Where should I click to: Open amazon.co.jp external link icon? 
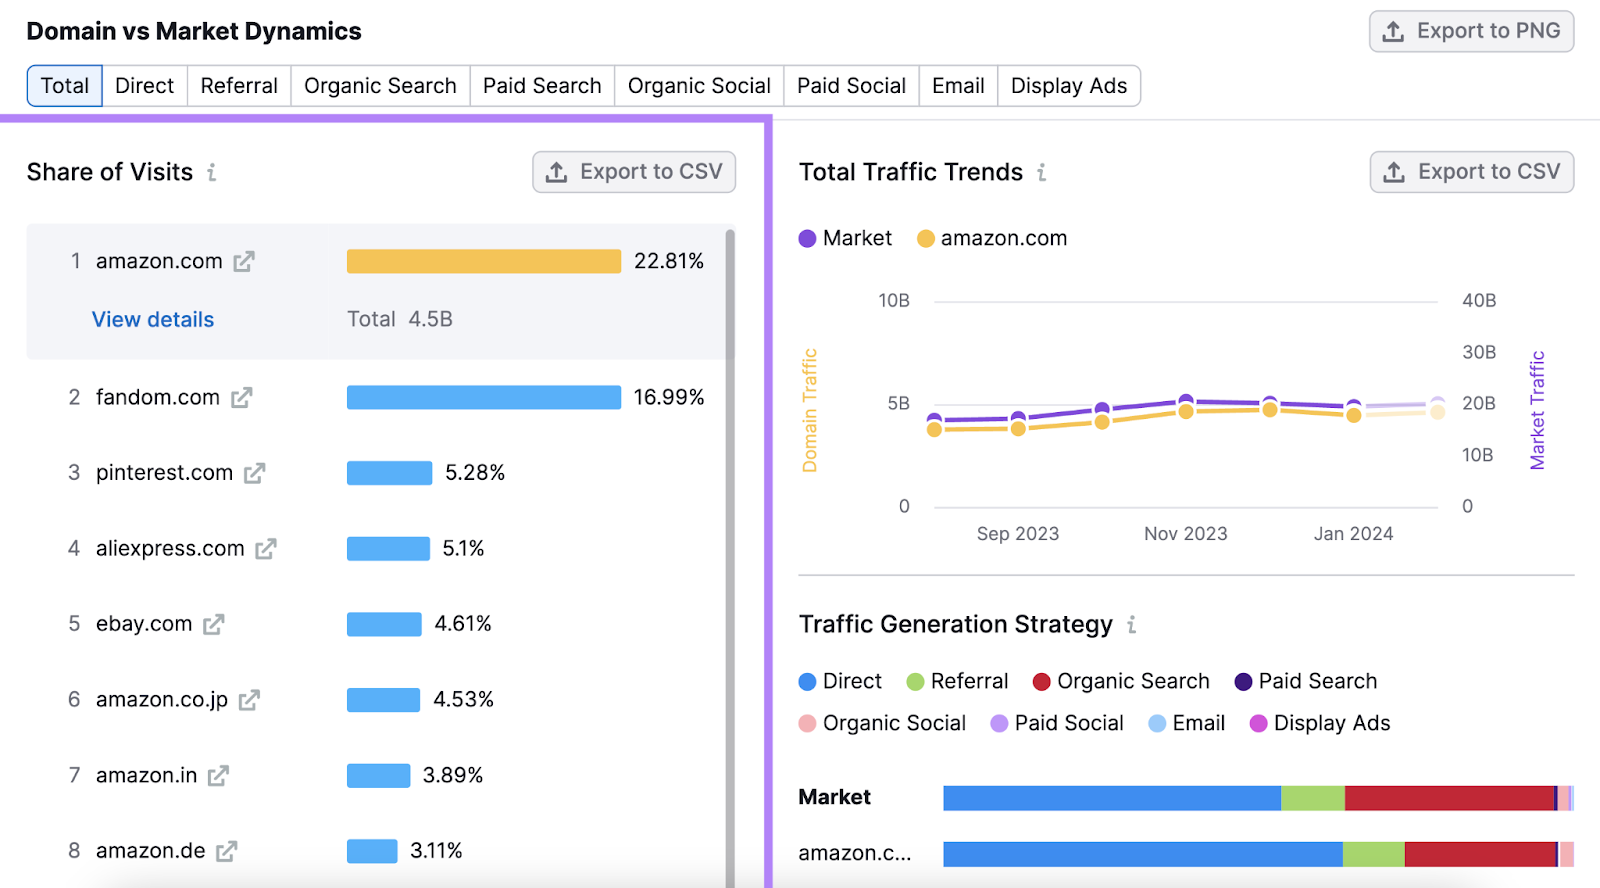pyautogui.click(x=249, y=700)
